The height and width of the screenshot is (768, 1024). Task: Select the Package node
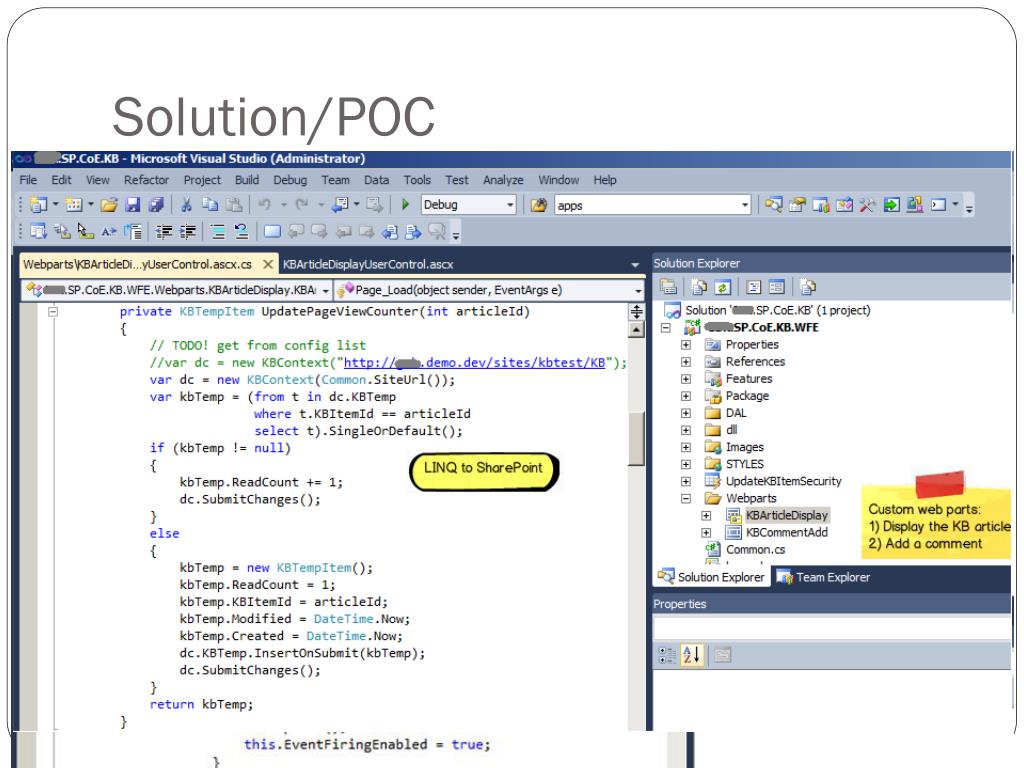click(x=747, y=396)
